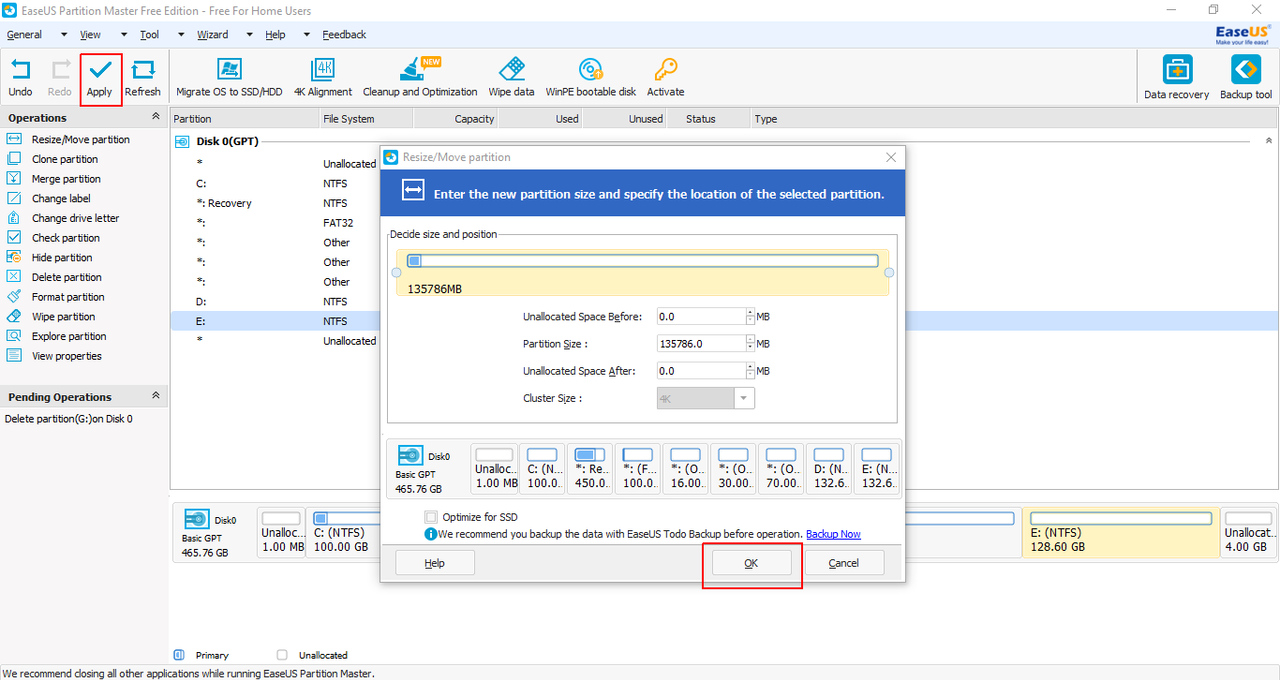Enable the Optimize for SSD checkbox
The image size is (1280, 680).
tap(431, 517)
